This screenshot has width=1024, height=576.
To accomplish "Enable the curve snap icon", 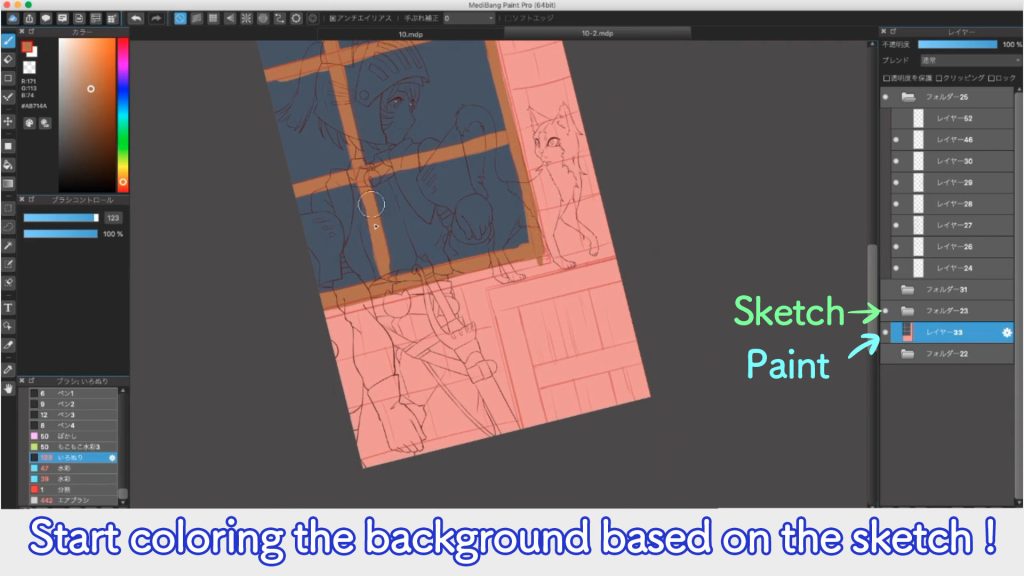I will 280,18.
